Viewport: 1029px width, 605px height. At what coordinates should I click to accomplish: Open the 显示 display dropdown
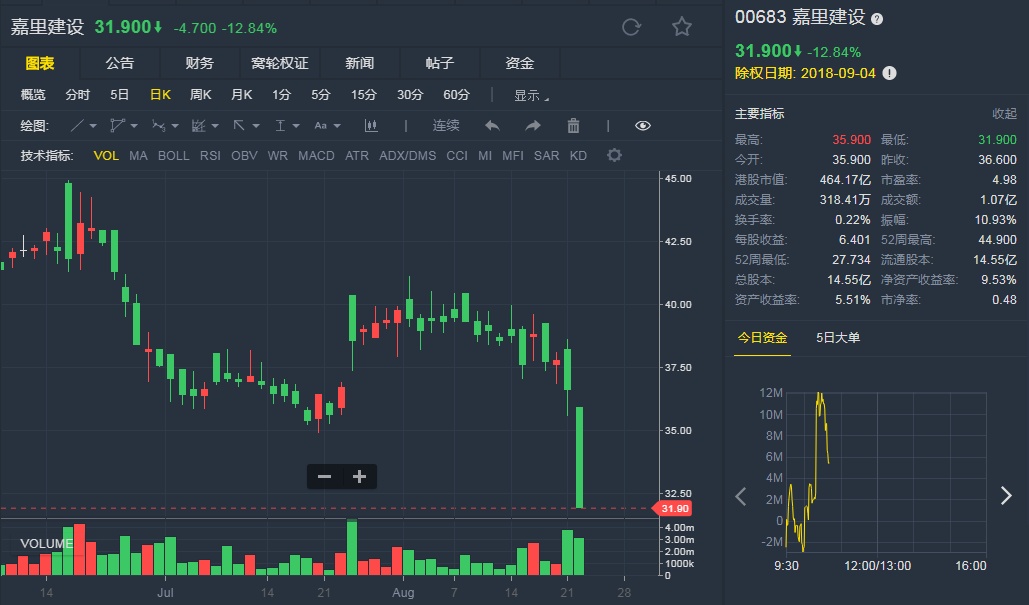pos(531,96)
